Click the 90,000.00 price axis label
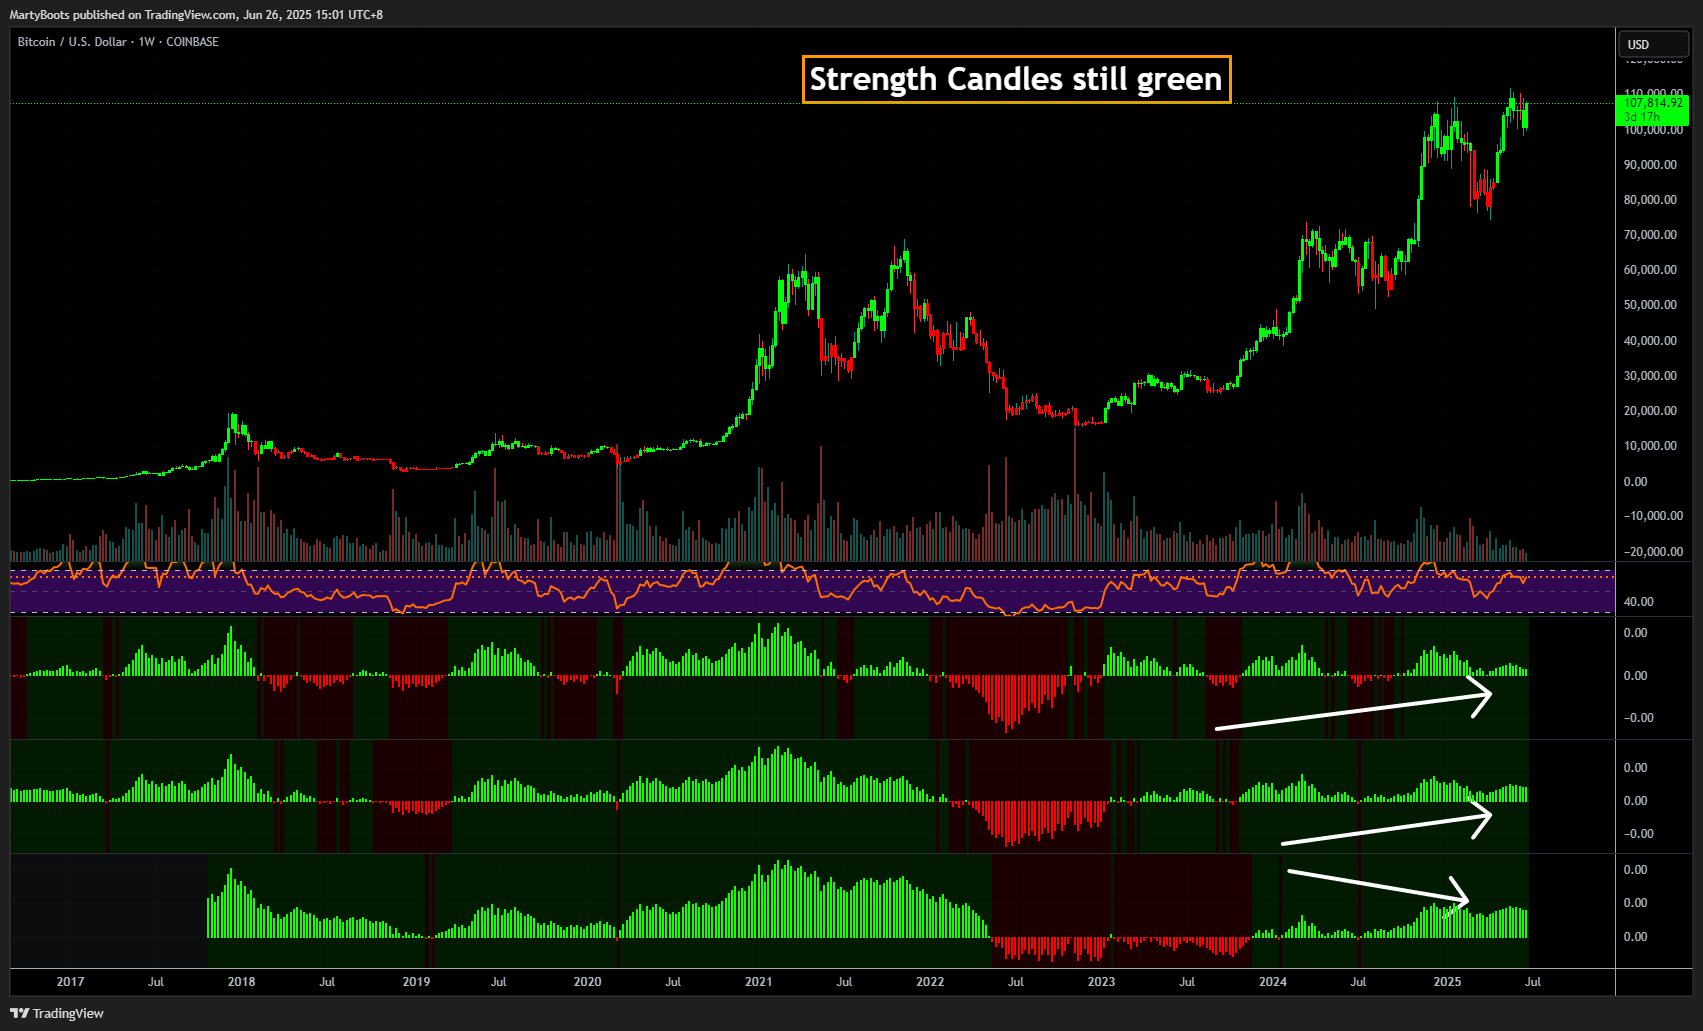 tap(1651, 165)
